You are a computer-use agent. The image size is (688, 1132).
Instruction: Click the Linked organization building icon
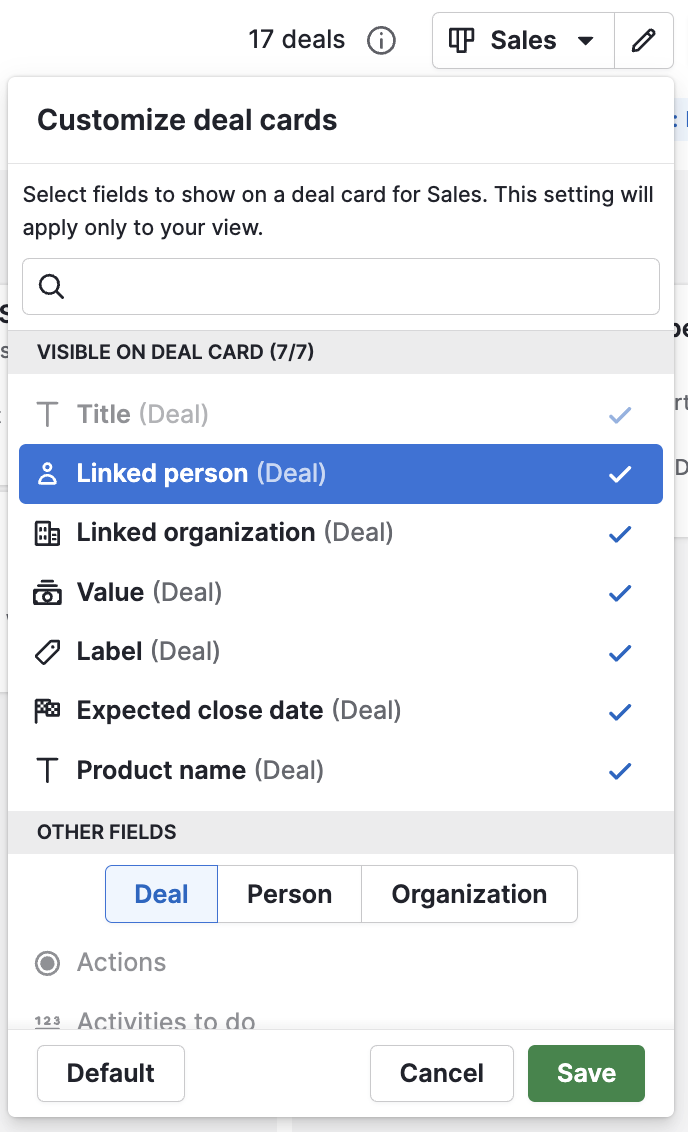pos(47,533)
